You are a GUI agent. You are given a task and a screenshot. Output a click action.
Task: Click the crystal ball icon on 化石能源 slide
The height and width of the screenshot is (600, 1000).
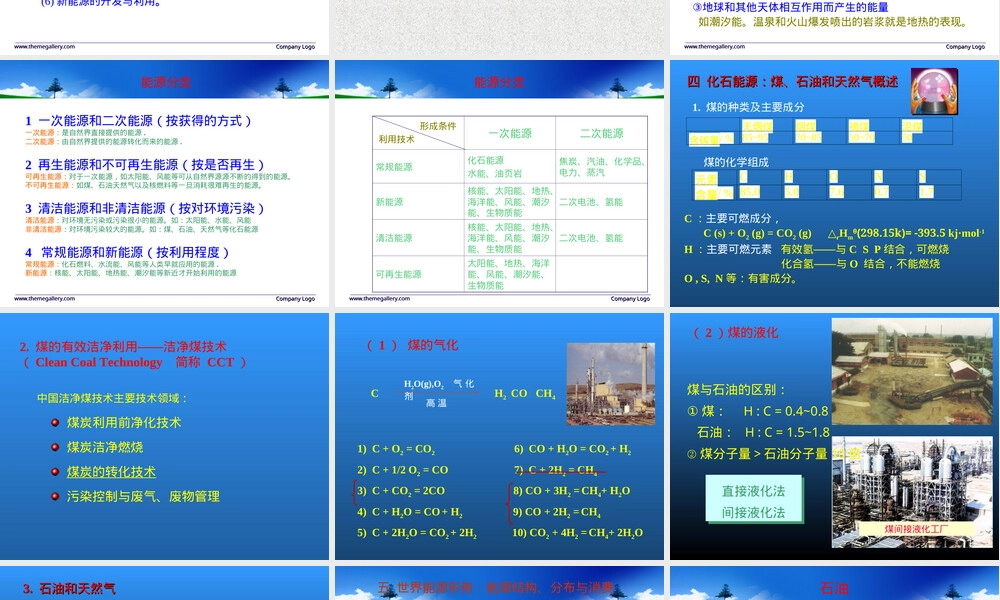pyautogui.click(x=934, y=91)
